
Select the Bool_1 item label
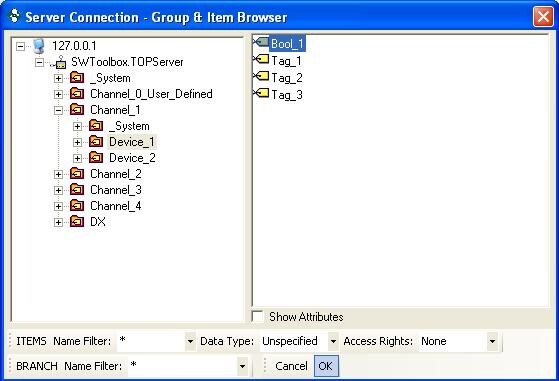pyautogui.click(x=287, y=43)
